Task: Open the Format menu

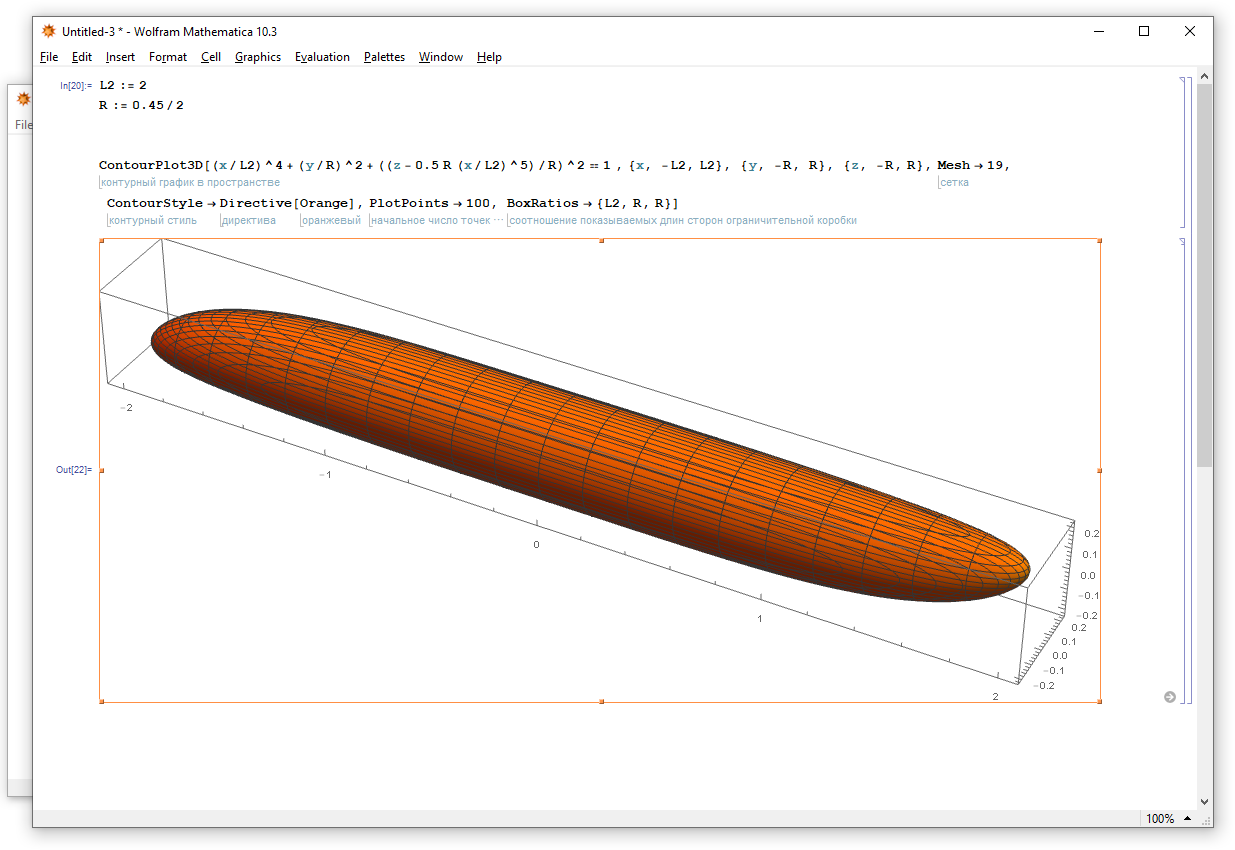Action: coord(168,57)
